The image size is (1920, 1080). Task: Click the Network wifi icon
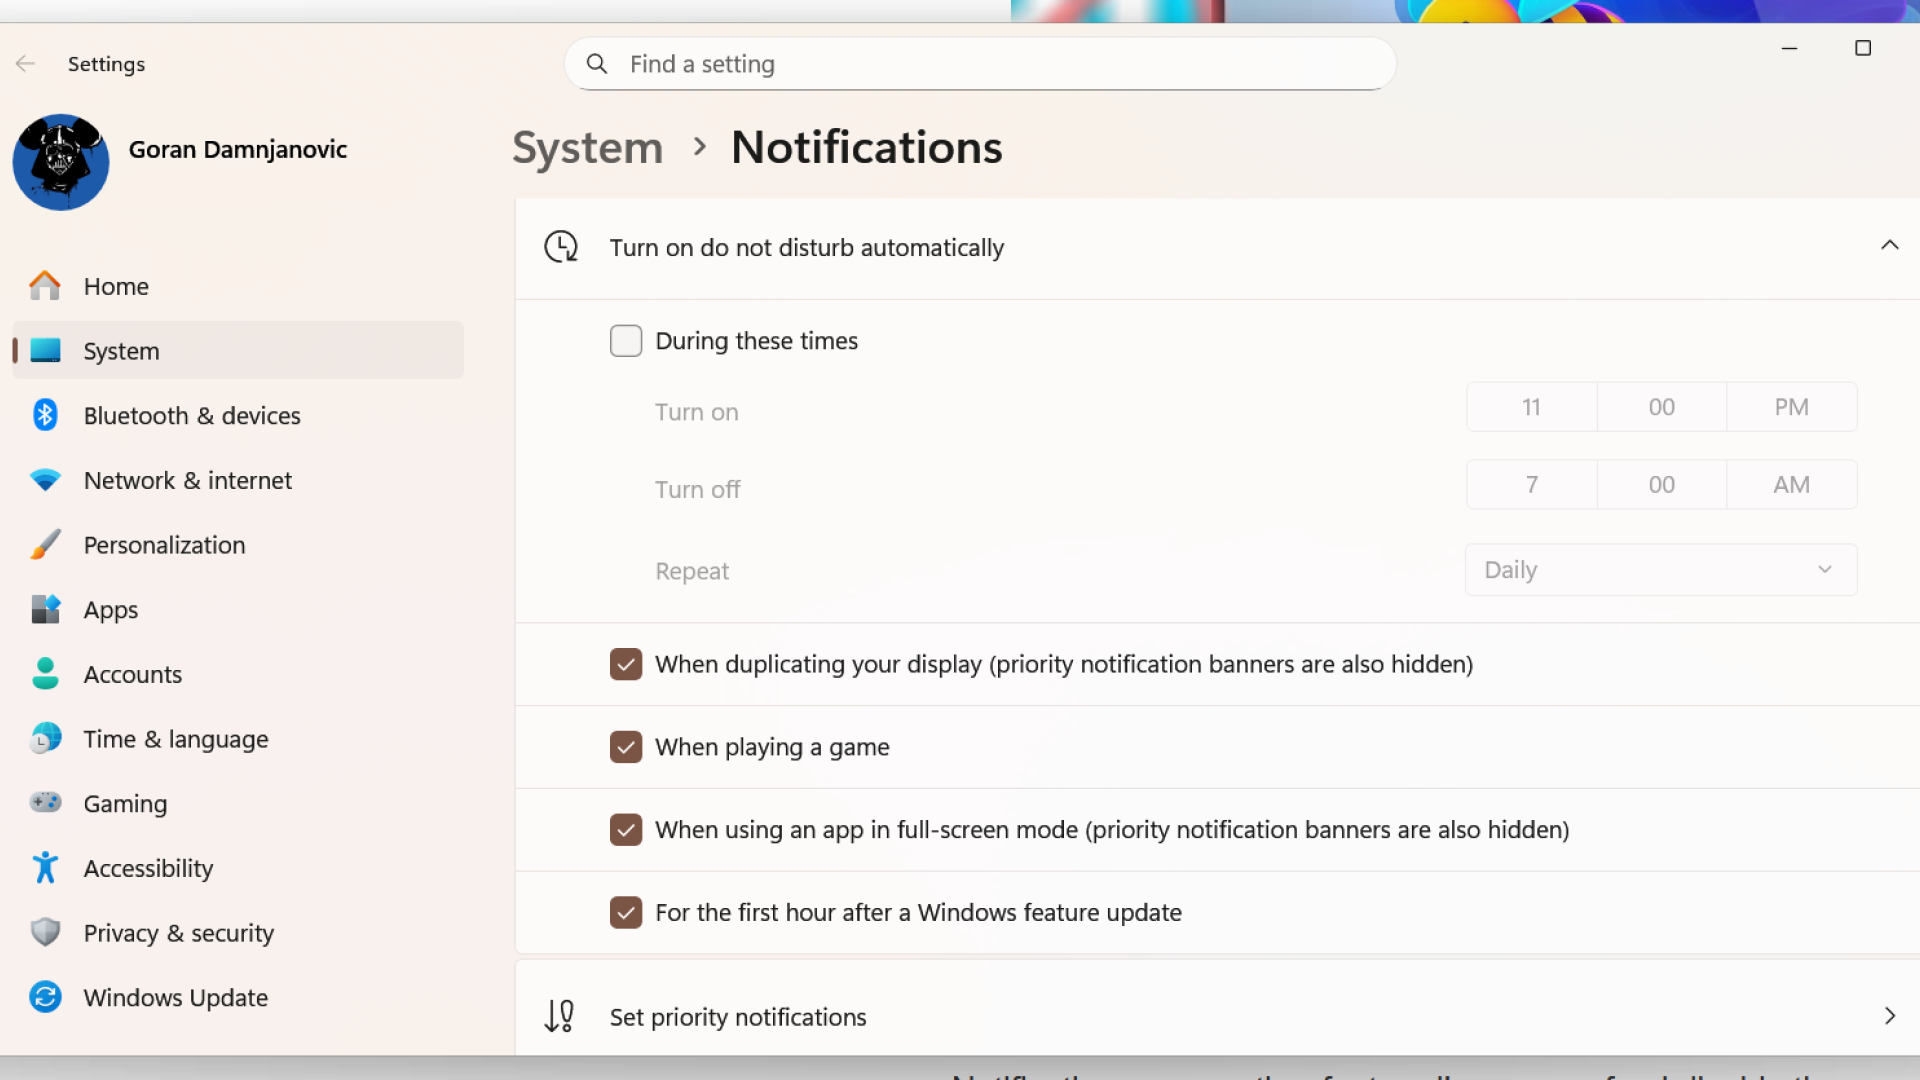[x=45, y=480]
